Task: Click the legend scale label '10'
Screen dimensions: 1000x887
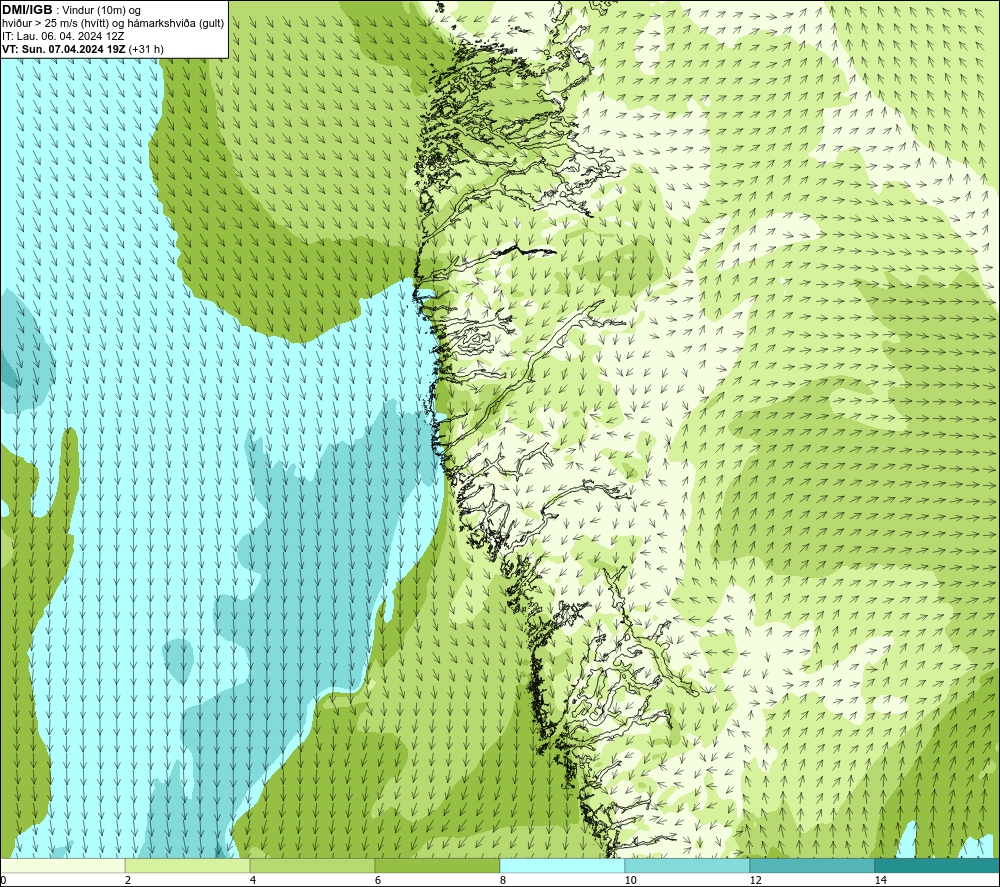Action: 630,880
